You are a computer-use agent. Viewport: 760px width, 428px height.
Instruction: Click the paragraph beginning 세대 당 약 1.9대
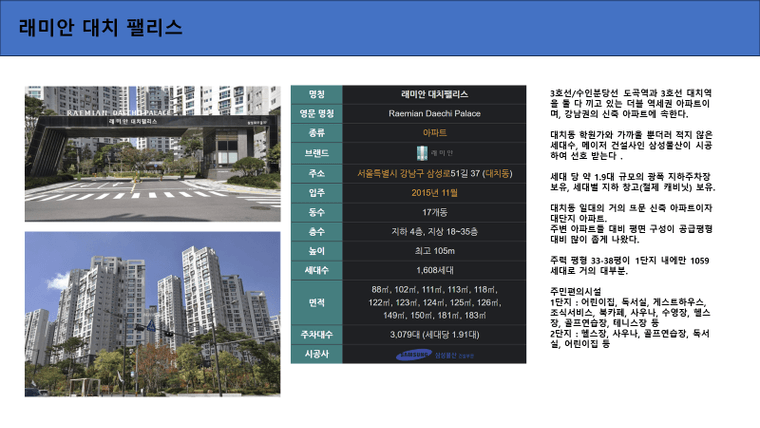click(x=633, y=182)
